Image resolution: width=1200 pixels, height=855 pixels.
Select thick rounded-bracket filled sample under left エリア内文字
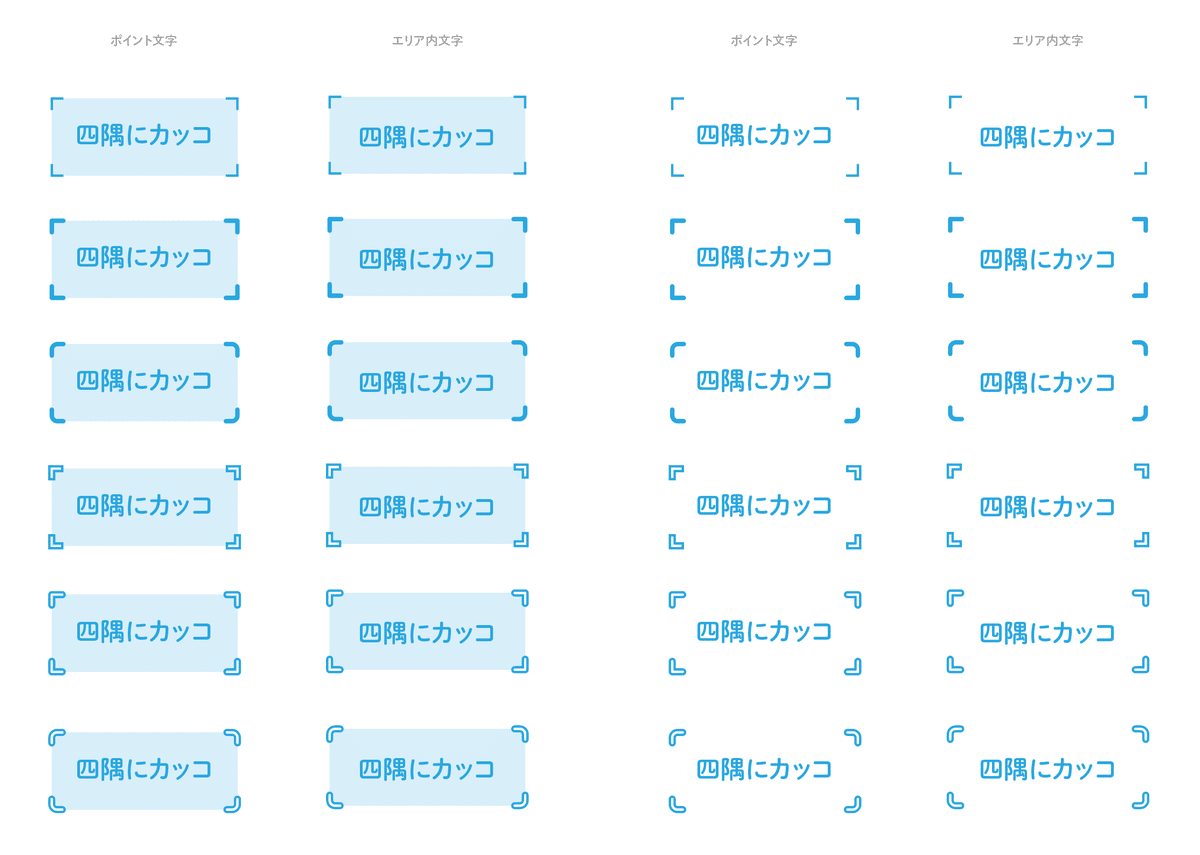[x=427, y=382]
